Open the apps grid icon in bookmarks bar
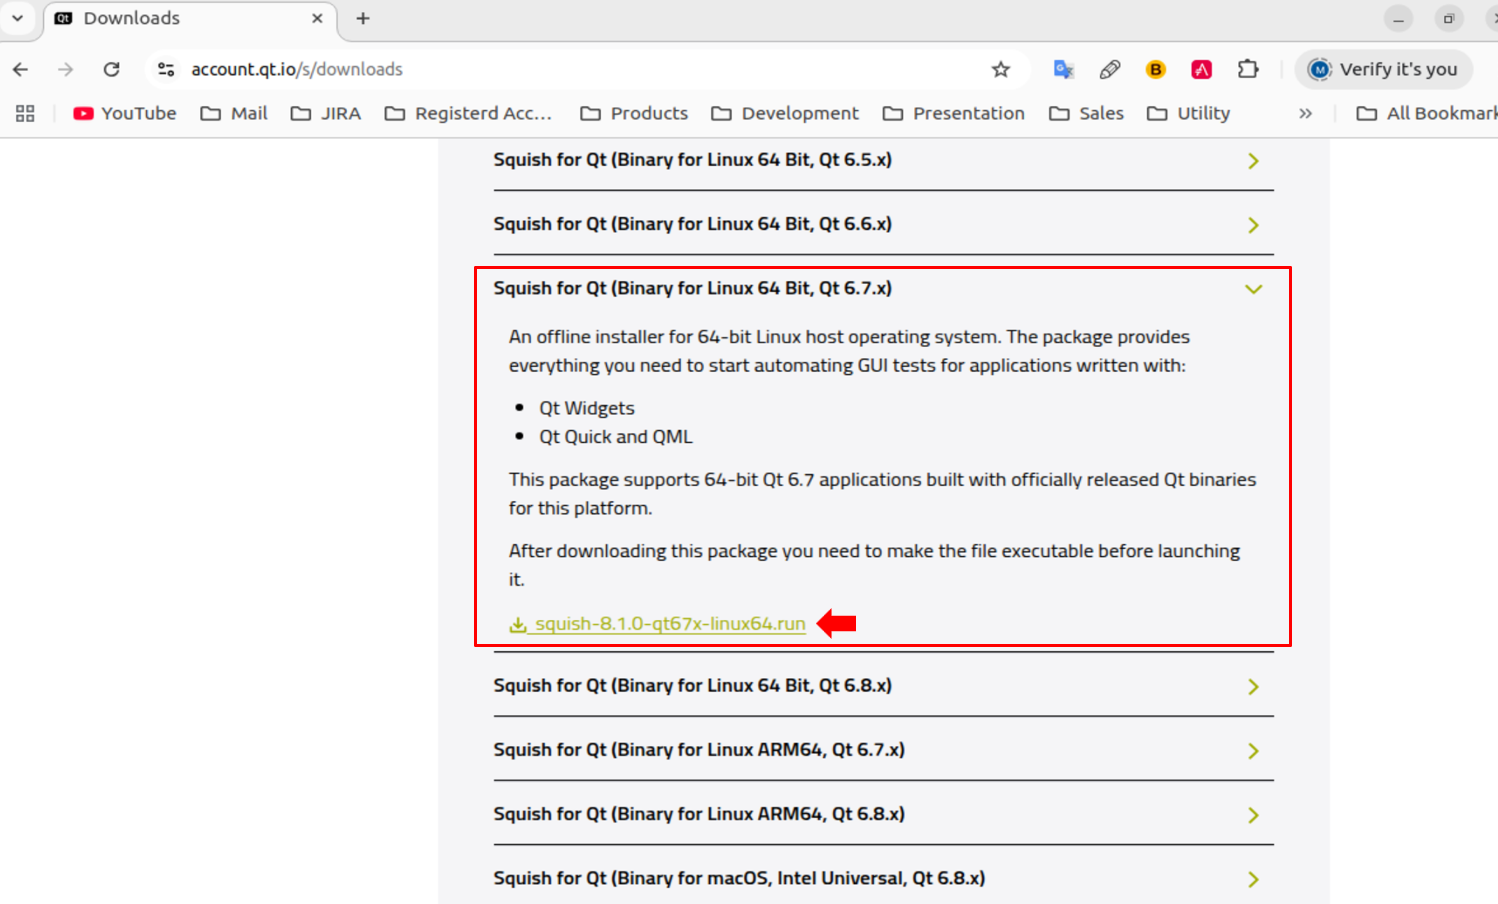The width and height of the screenshot is (1498, 904). point(25,113)
